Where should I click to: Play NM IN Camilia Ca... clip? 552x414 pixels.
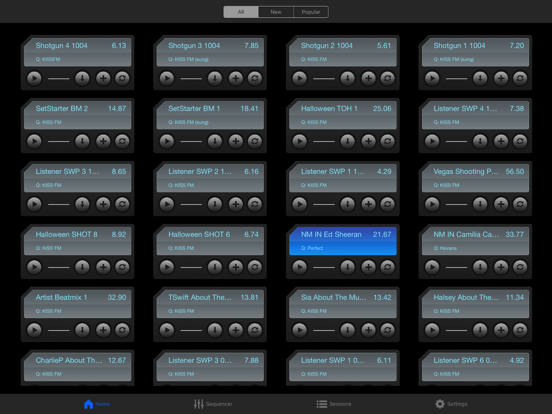click(432, 267)
